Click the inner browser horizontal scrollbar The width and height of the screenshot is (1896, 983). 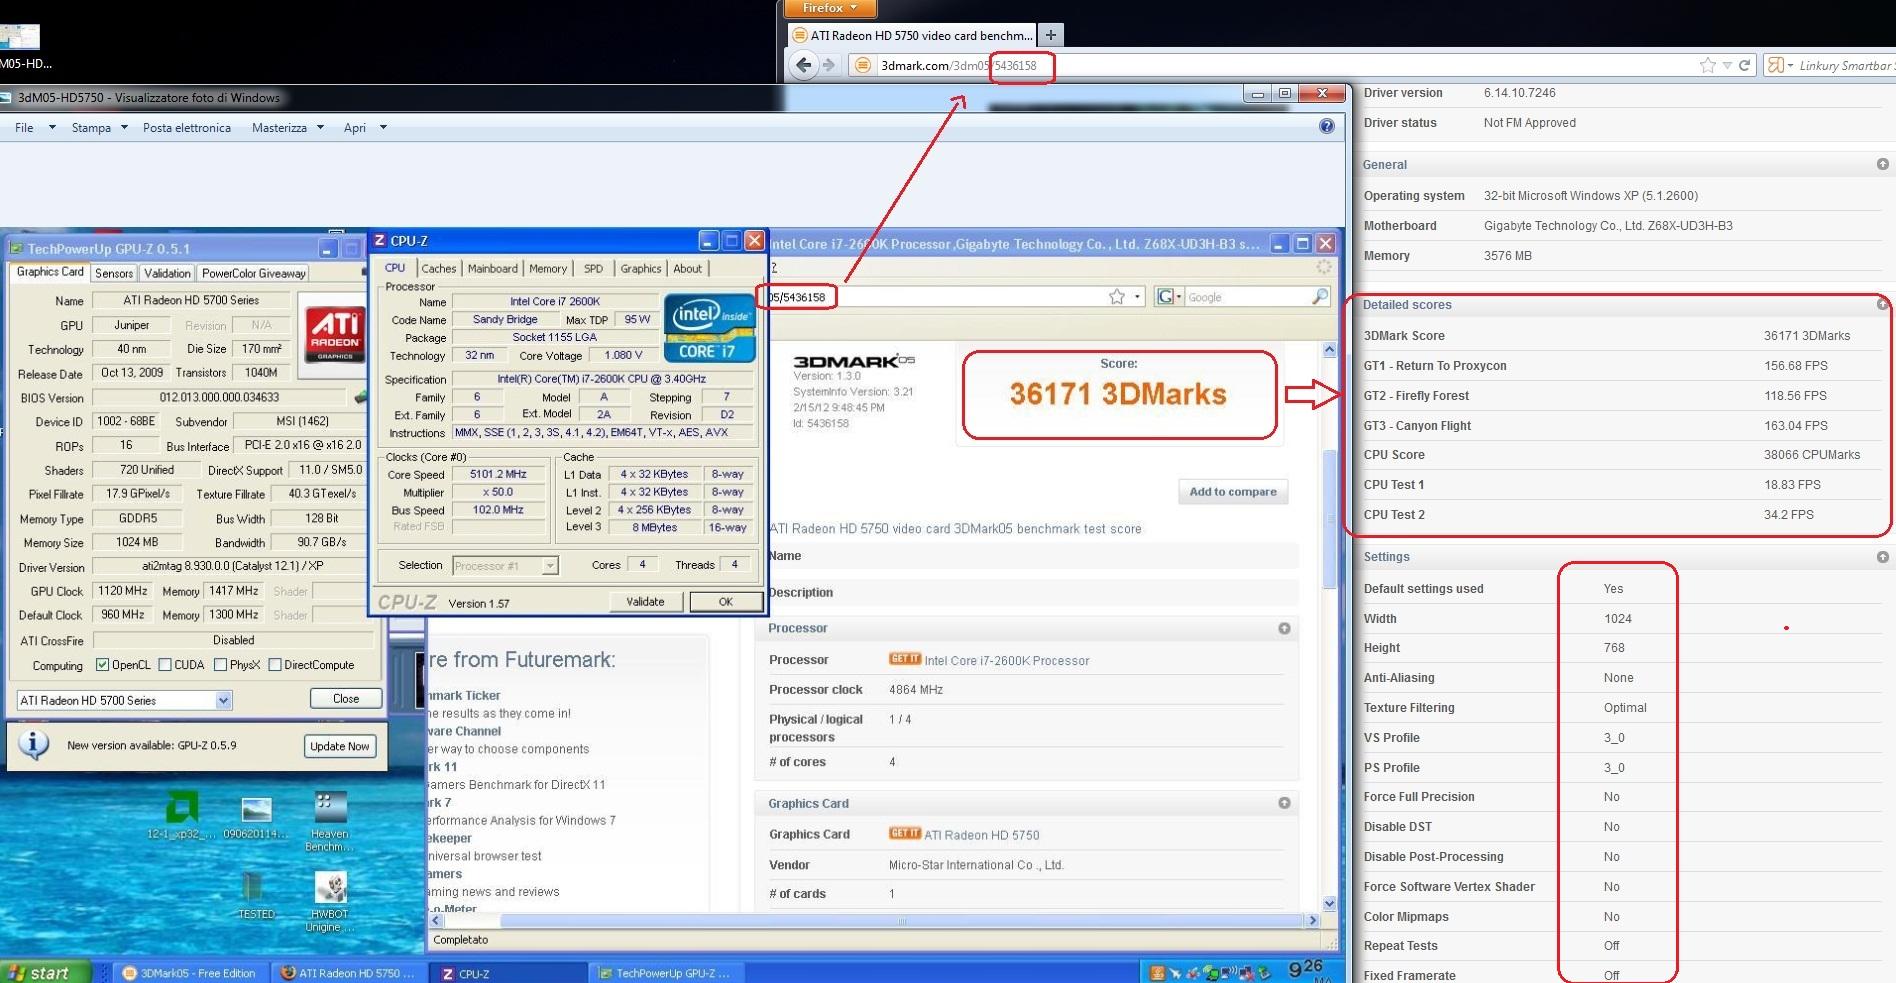(x=901, y=920)
